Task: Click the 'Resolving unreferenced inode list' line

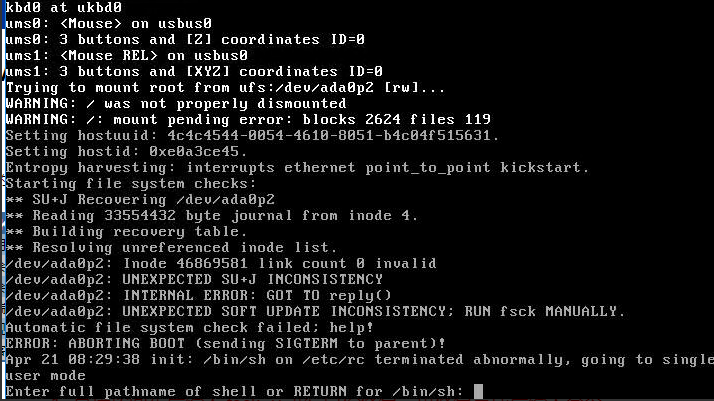Action: [171, 247]
